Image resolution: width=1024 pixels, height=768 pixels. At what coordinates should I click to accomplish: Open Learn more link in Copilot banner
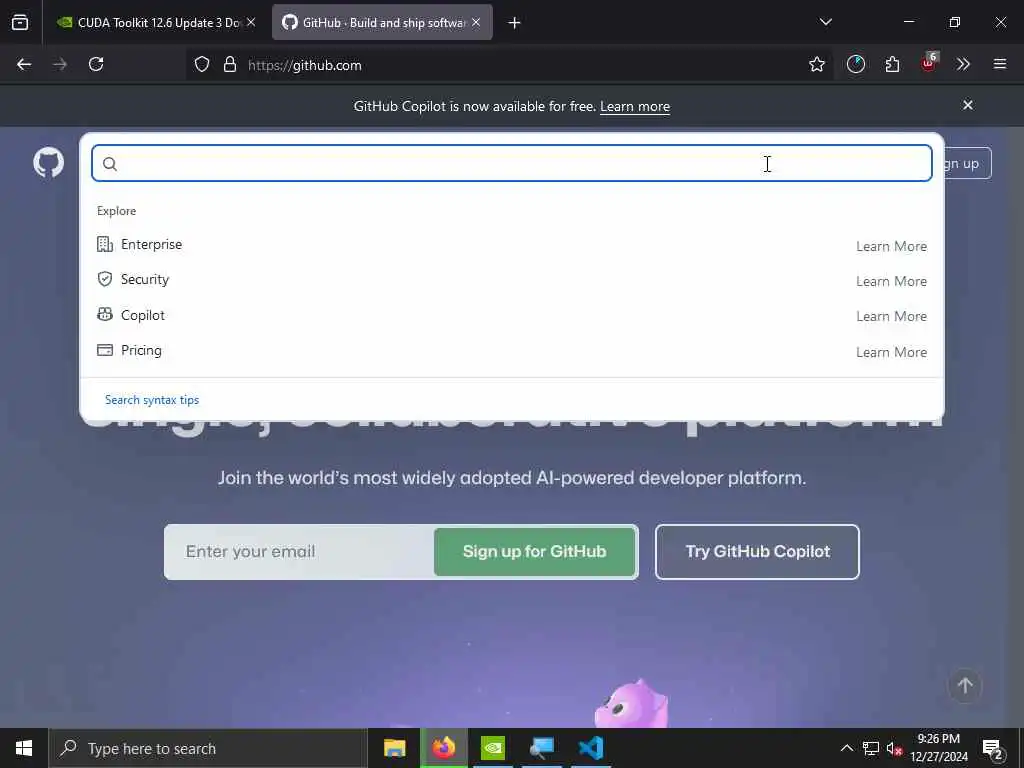635,106
